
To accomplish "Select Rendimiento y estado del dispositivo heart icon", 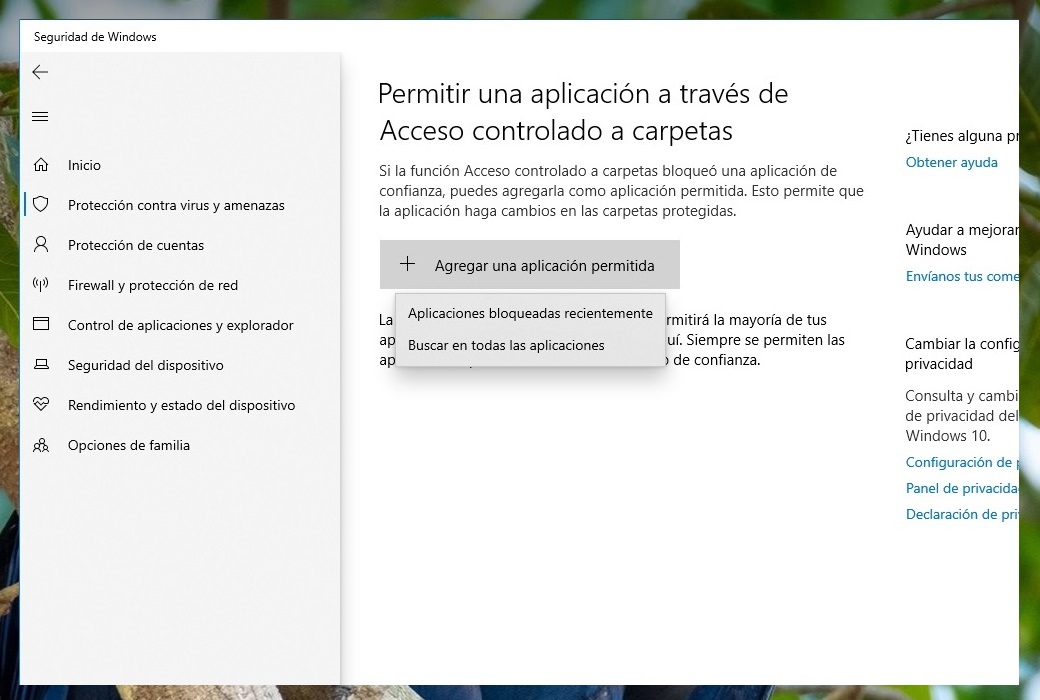I will pyautogui.click(x=40, y=405).
